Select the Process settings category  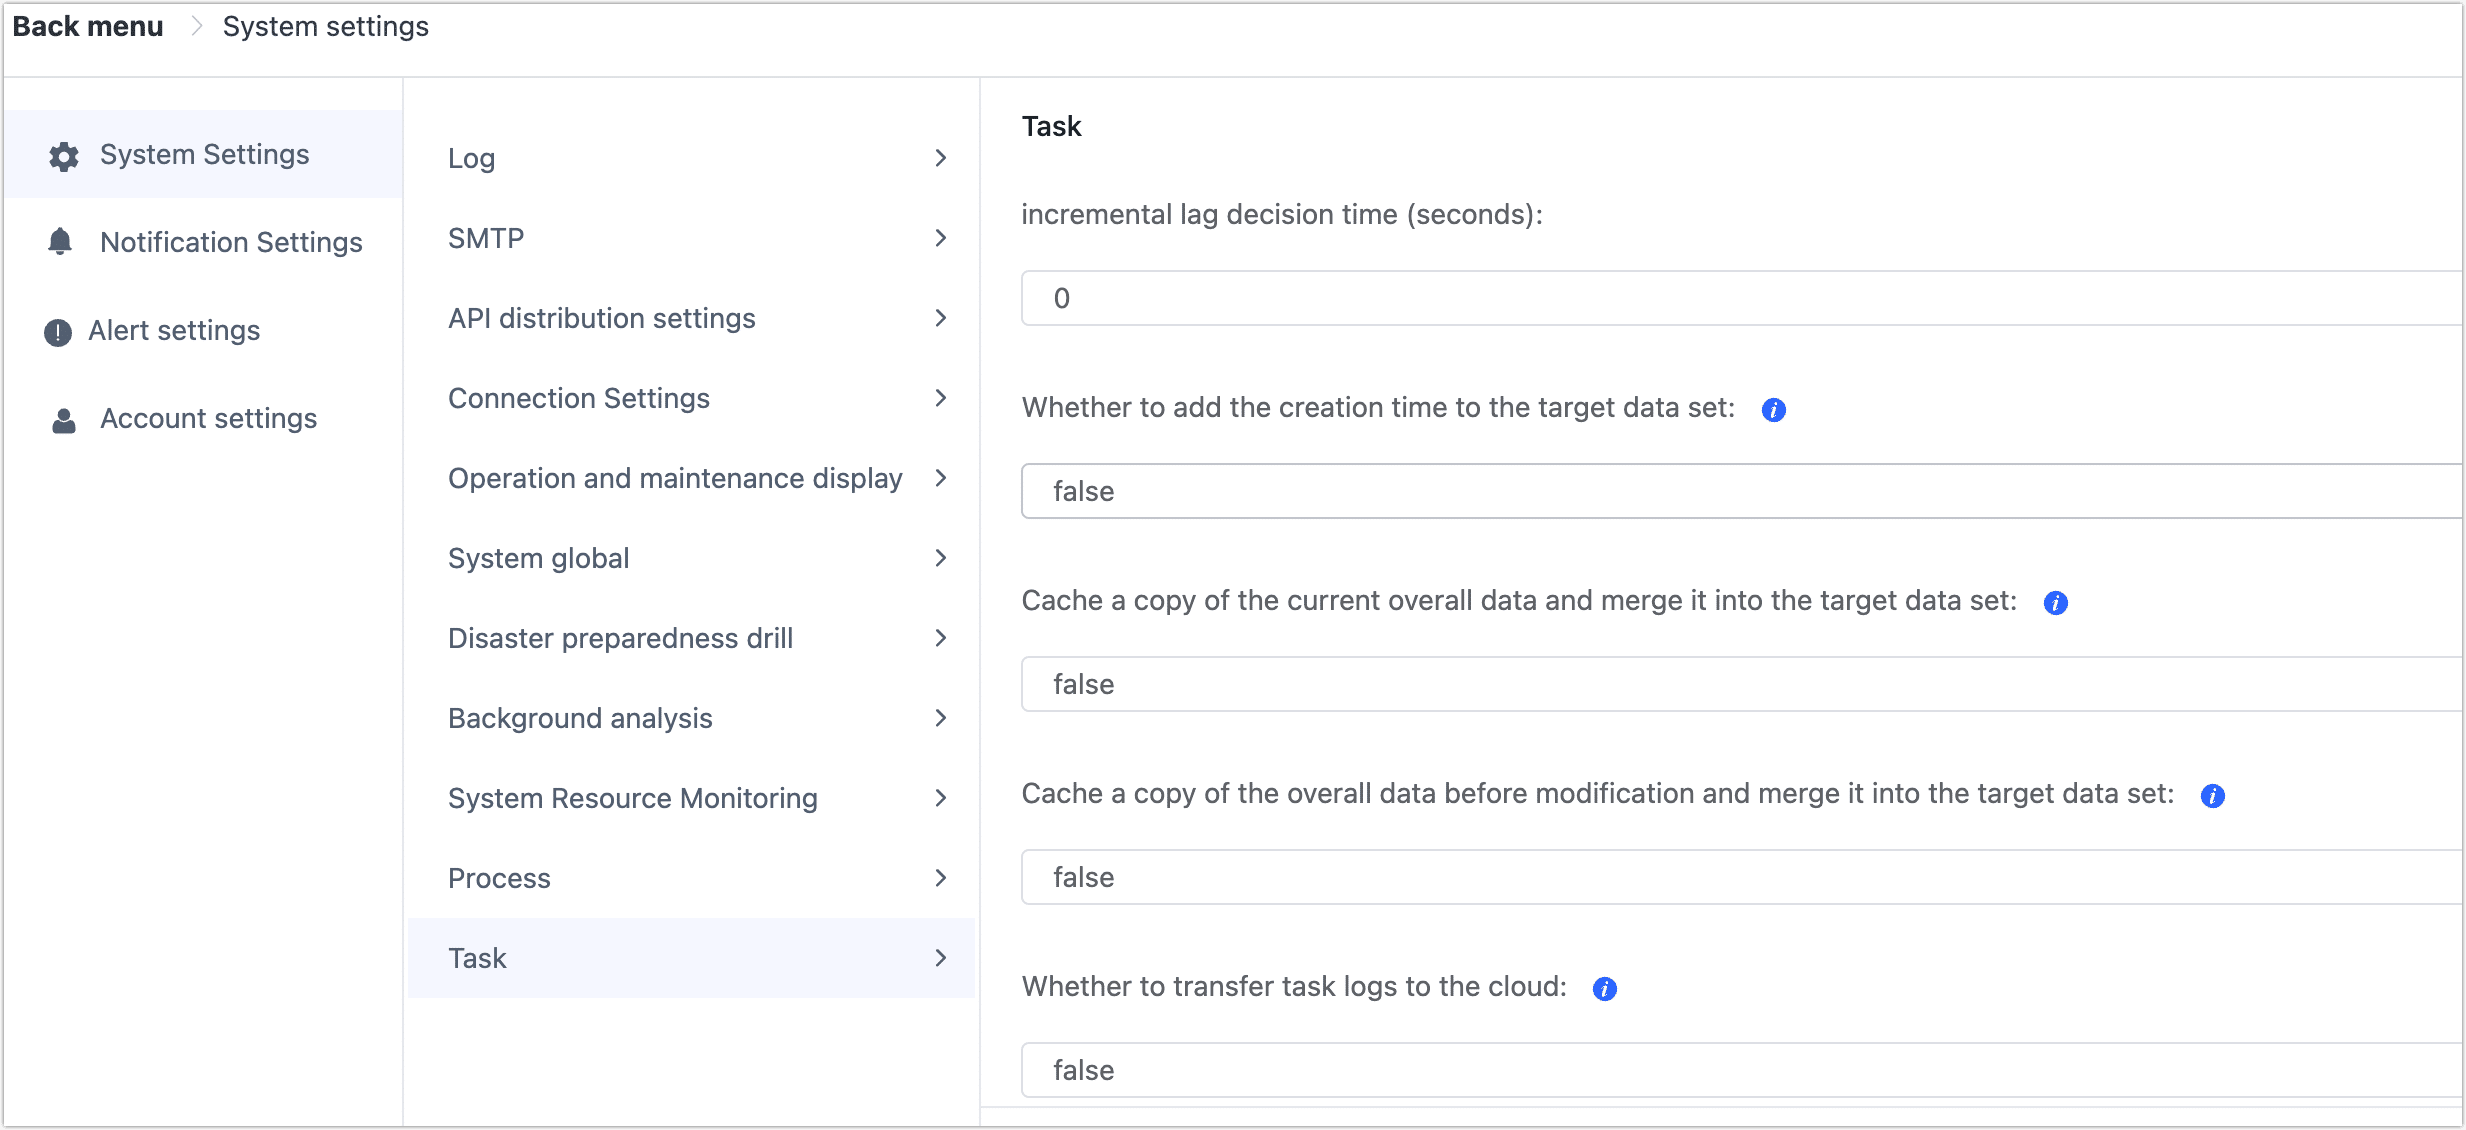[690, 877]
